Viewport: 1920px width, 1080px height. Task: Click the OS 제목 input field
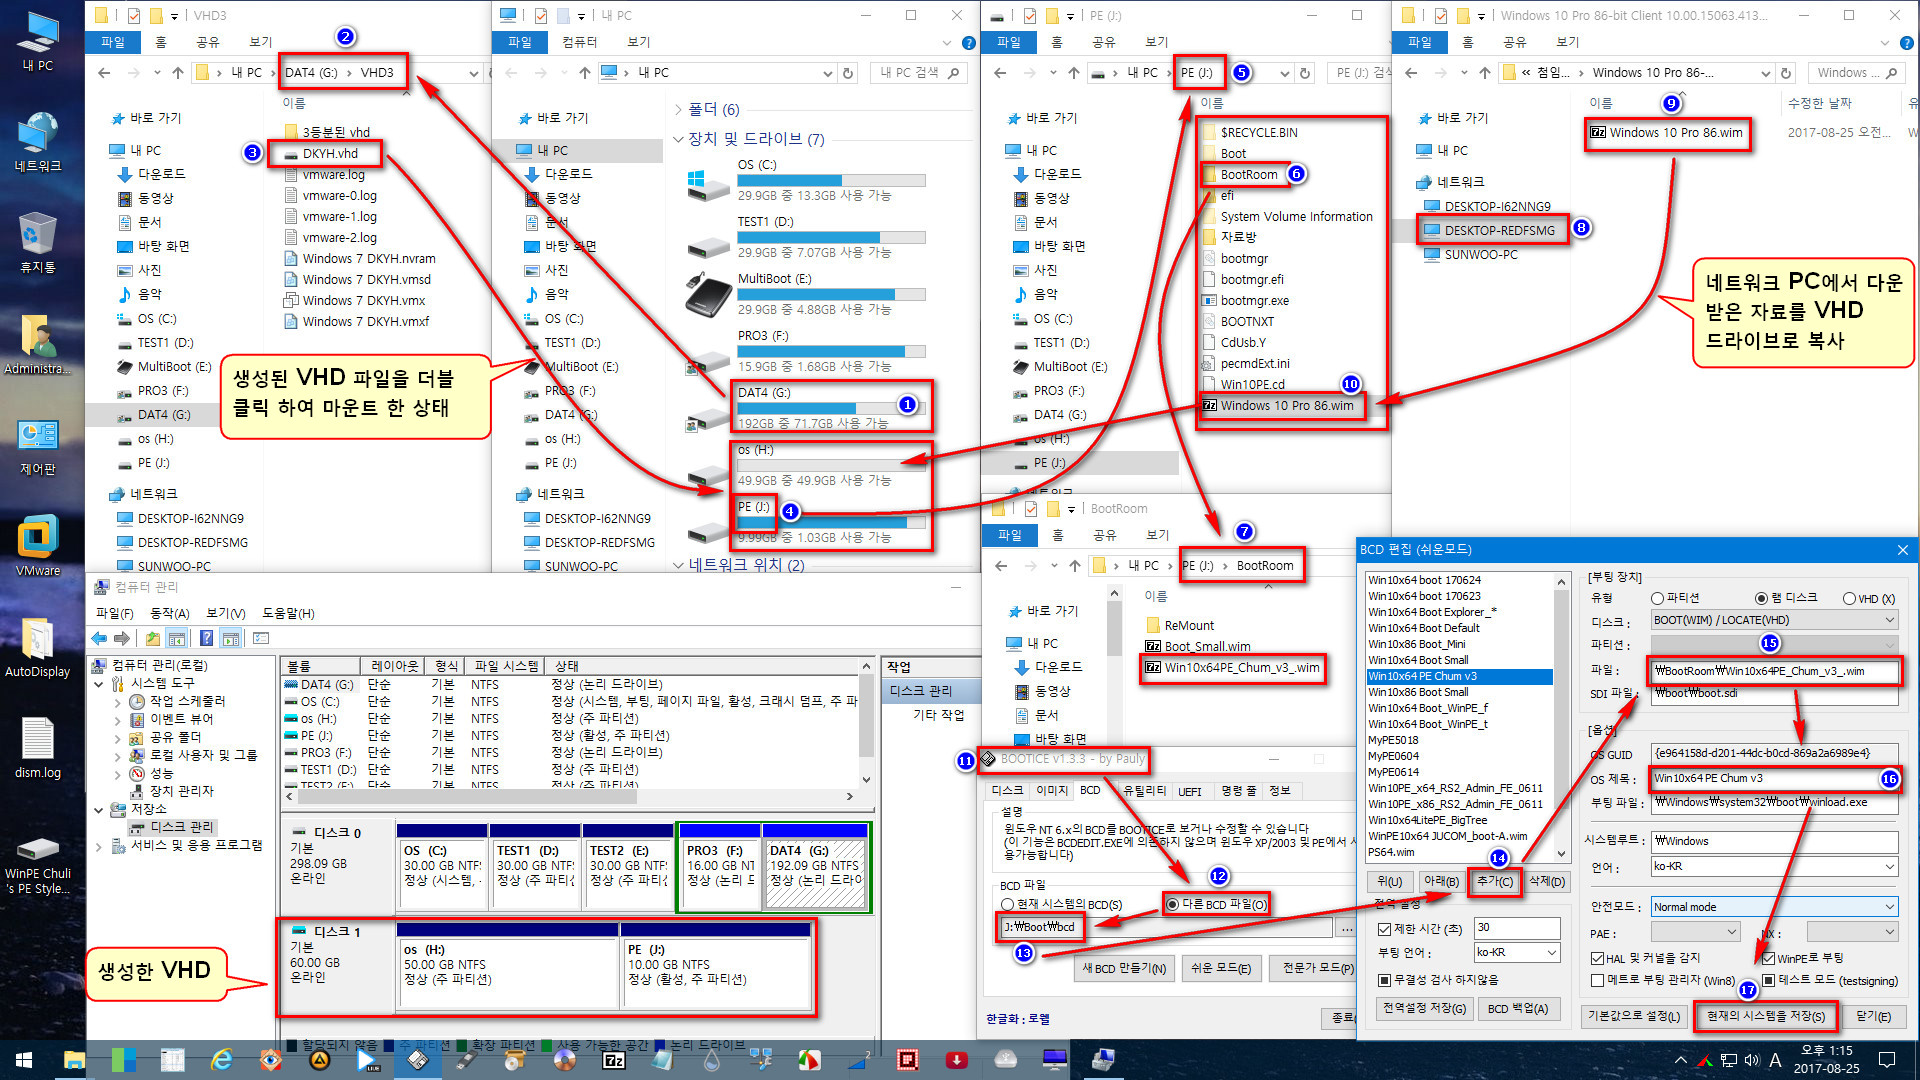1774,779
